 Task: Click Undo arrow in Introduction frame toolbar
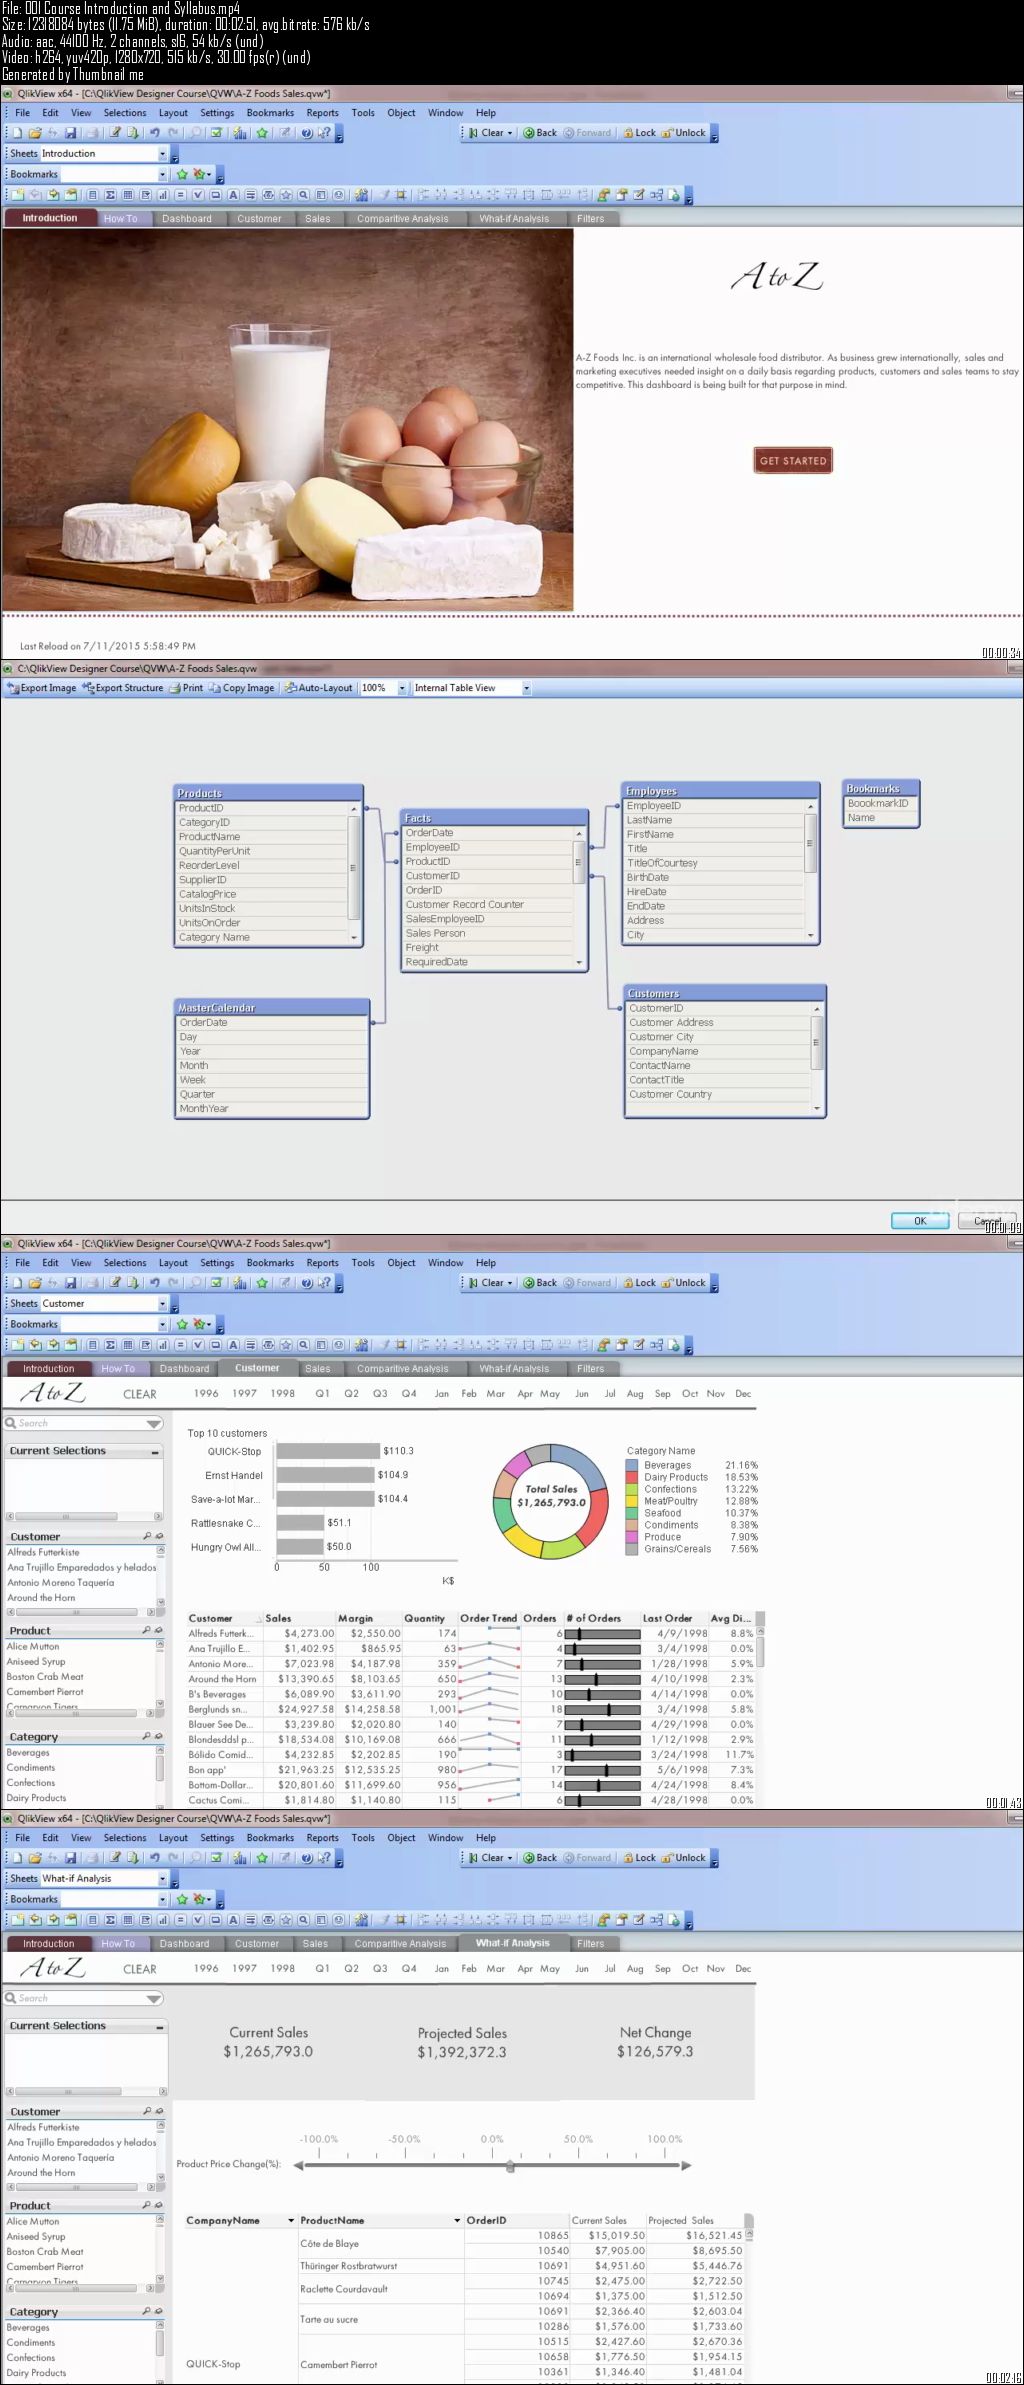(x=155, y=133)
